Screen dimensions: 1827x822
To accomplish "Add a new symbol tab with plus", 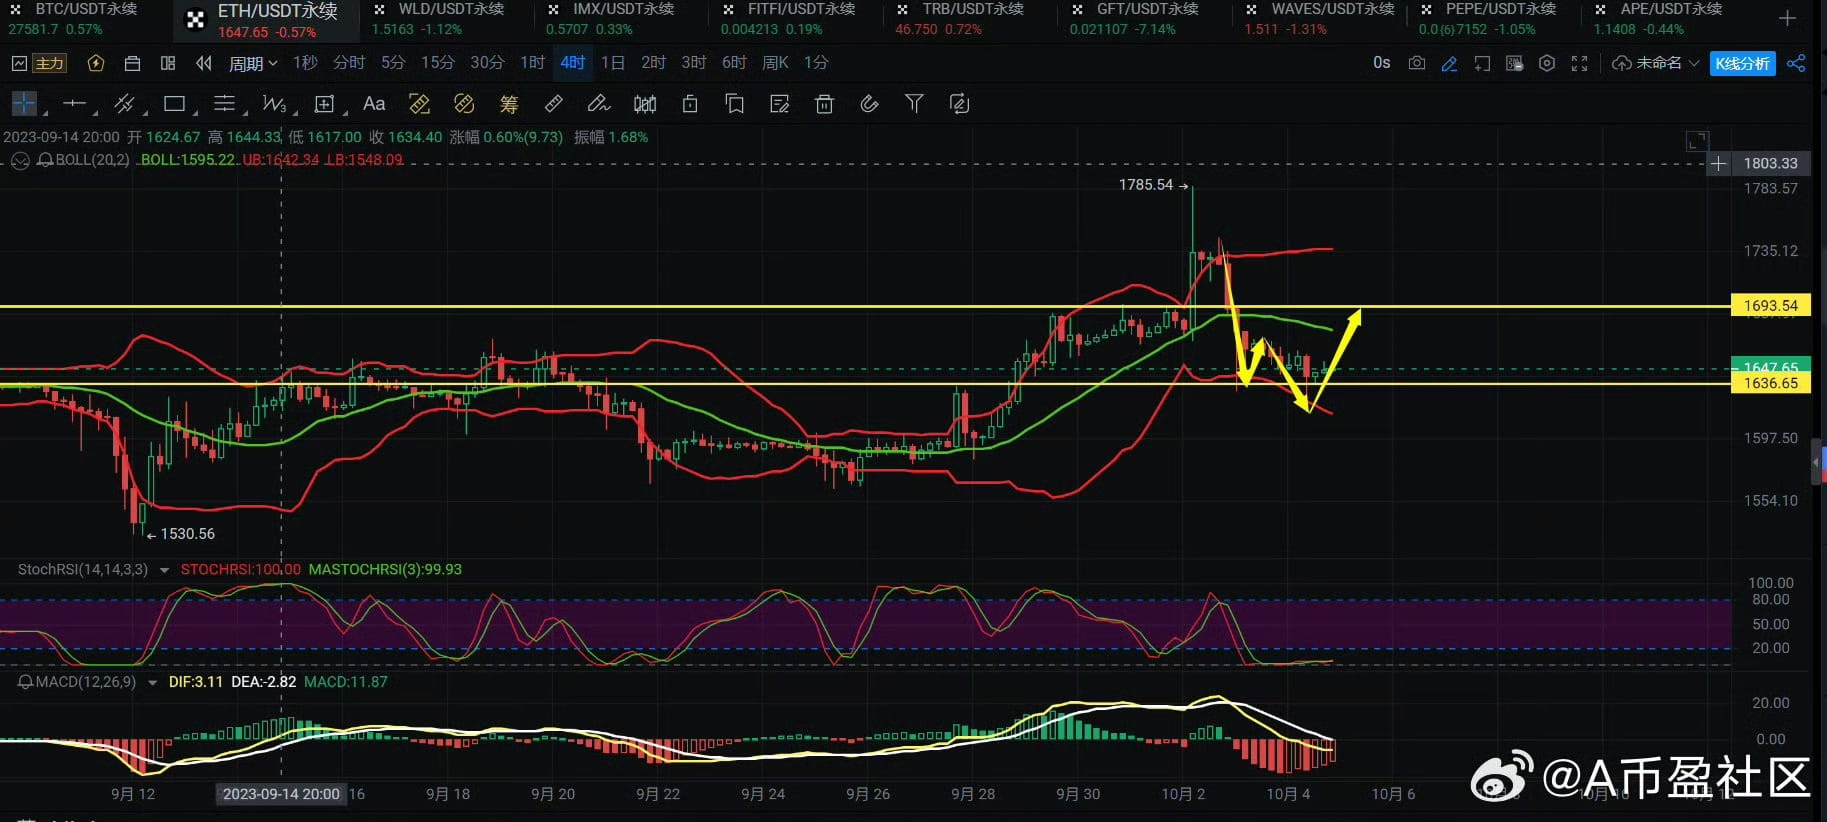I will point(1788,18).
